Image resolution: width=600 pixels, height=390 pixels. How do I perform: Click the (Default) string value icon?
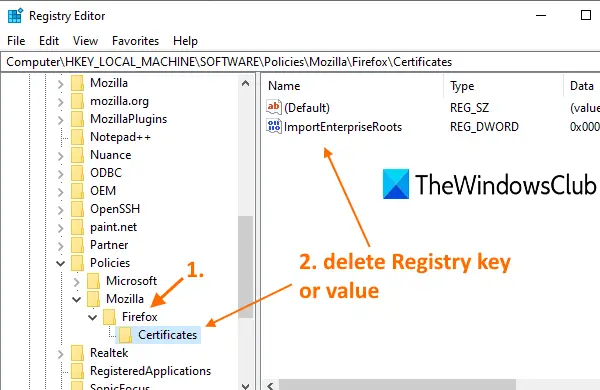274,107
